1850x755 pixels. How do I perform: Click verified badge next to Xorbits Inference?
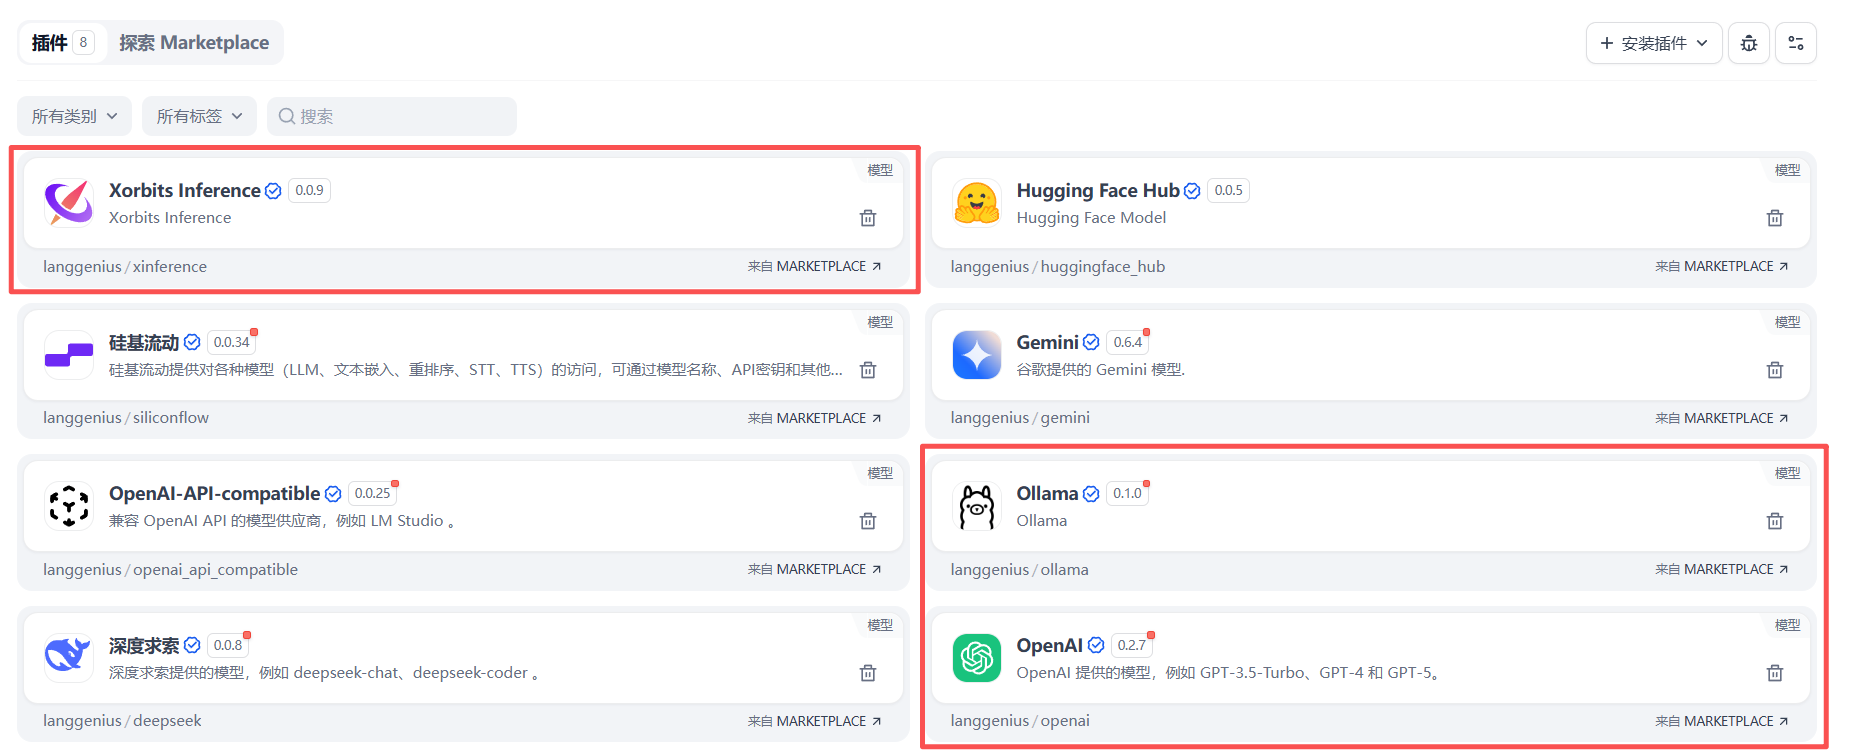[x=273, y=191]
